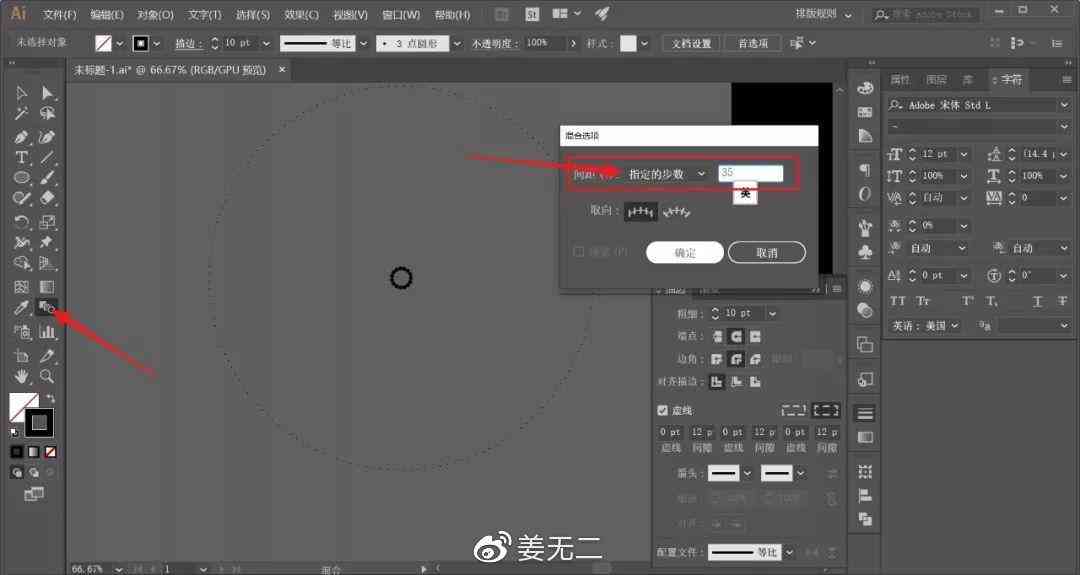Select the Eraser tool
1080x575 pixels.
pyautogui.click(x=47, y=198)
